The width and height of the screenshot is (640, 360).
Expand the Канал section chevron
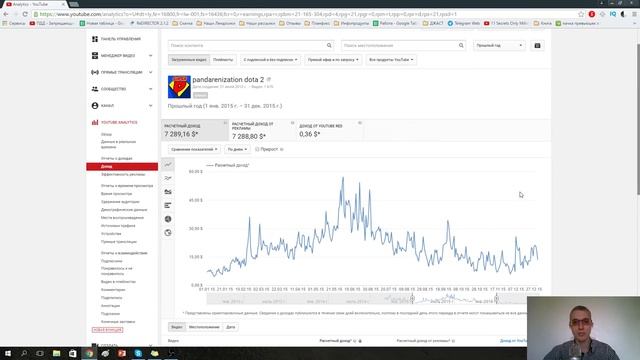[151, 106]
